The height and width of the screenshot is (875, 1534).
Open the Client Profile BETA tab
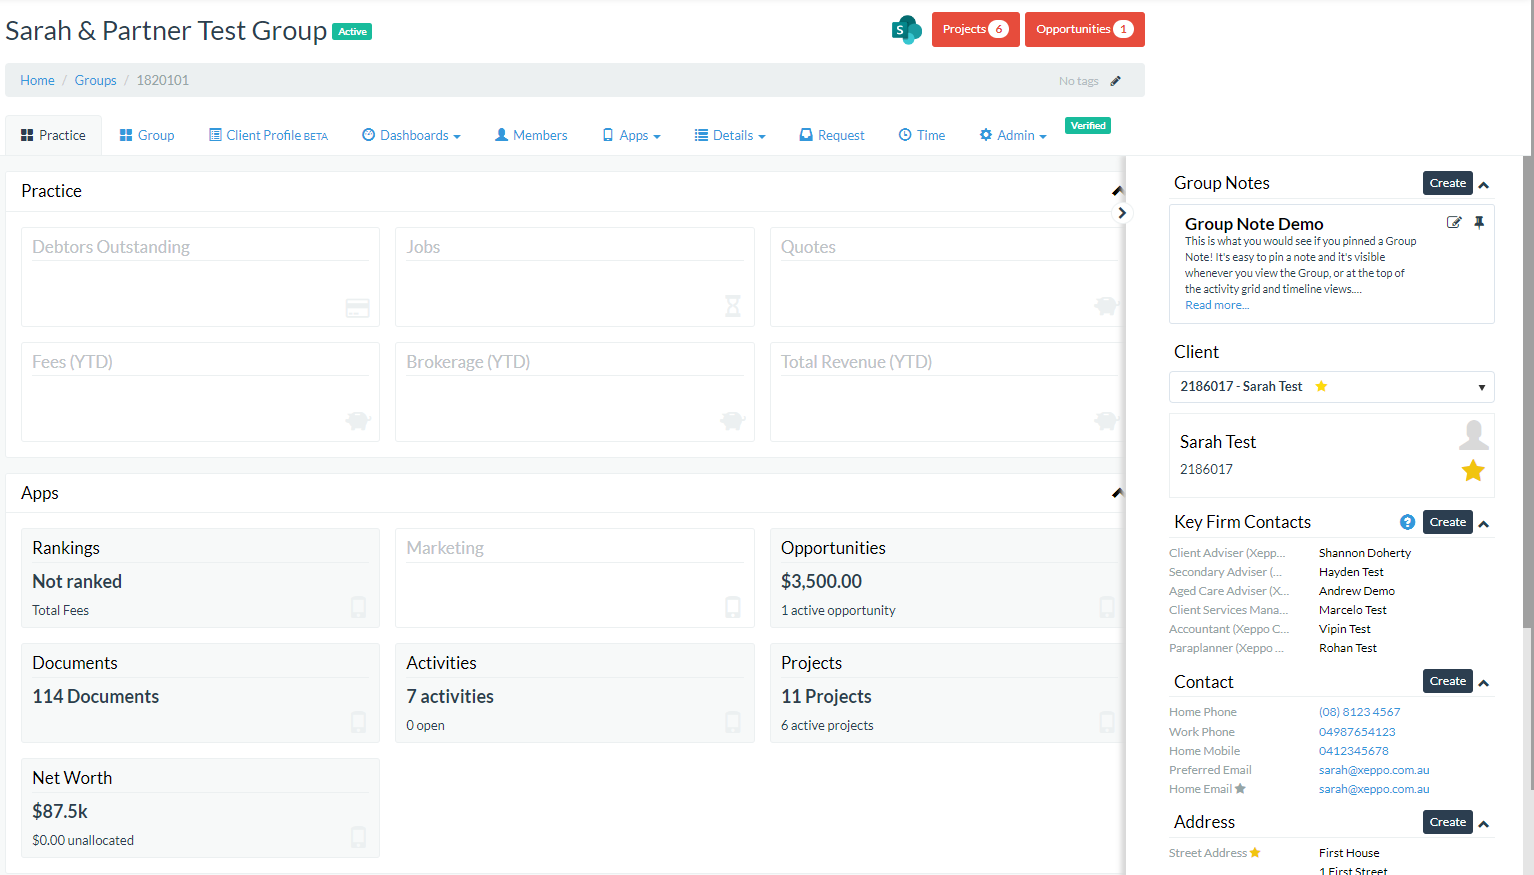[x=268, y=135]
